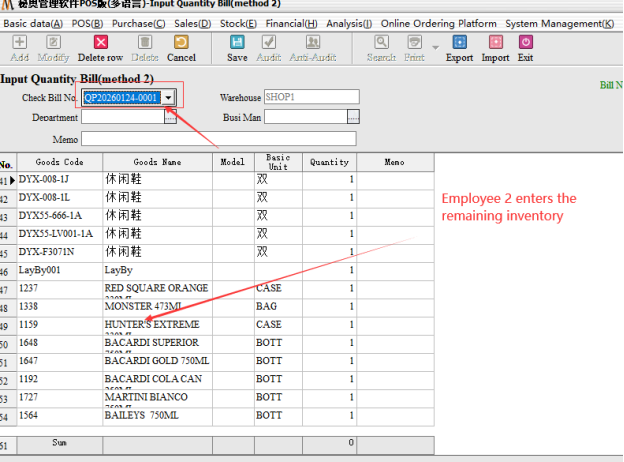Screen dimensions: 624x462
Task: Expand the Print dropdown arrow
Action: (435, 47)
